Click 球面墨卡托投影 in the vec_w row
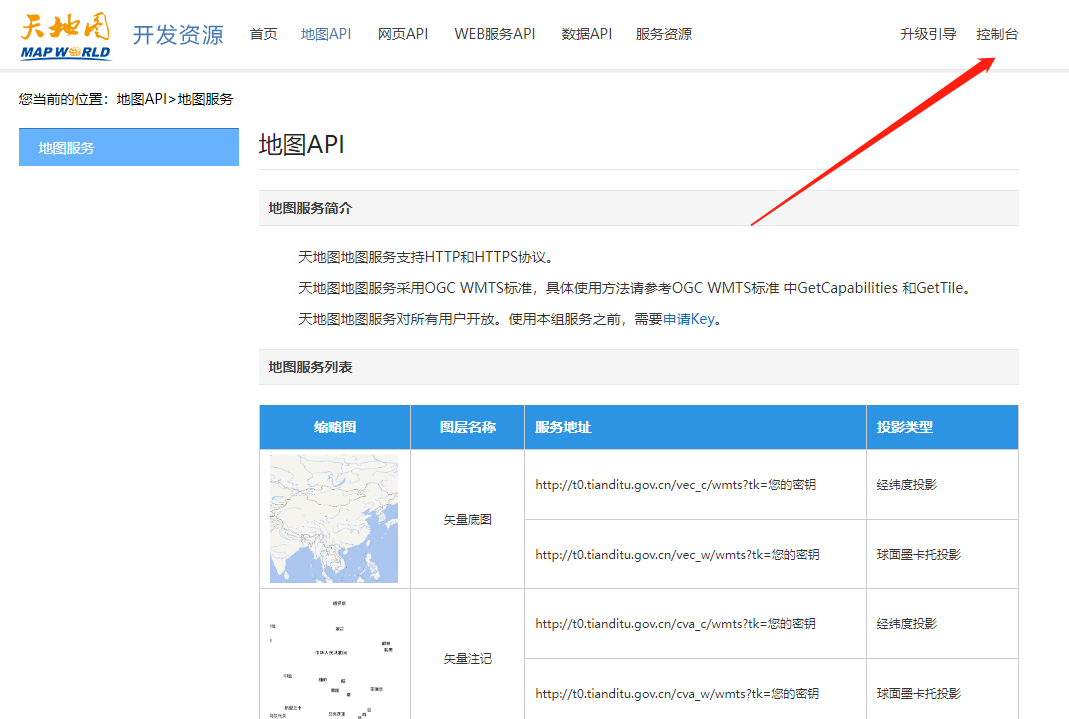Image resolution: width=1069 pixels, height=719 pixels. (918, 555)
